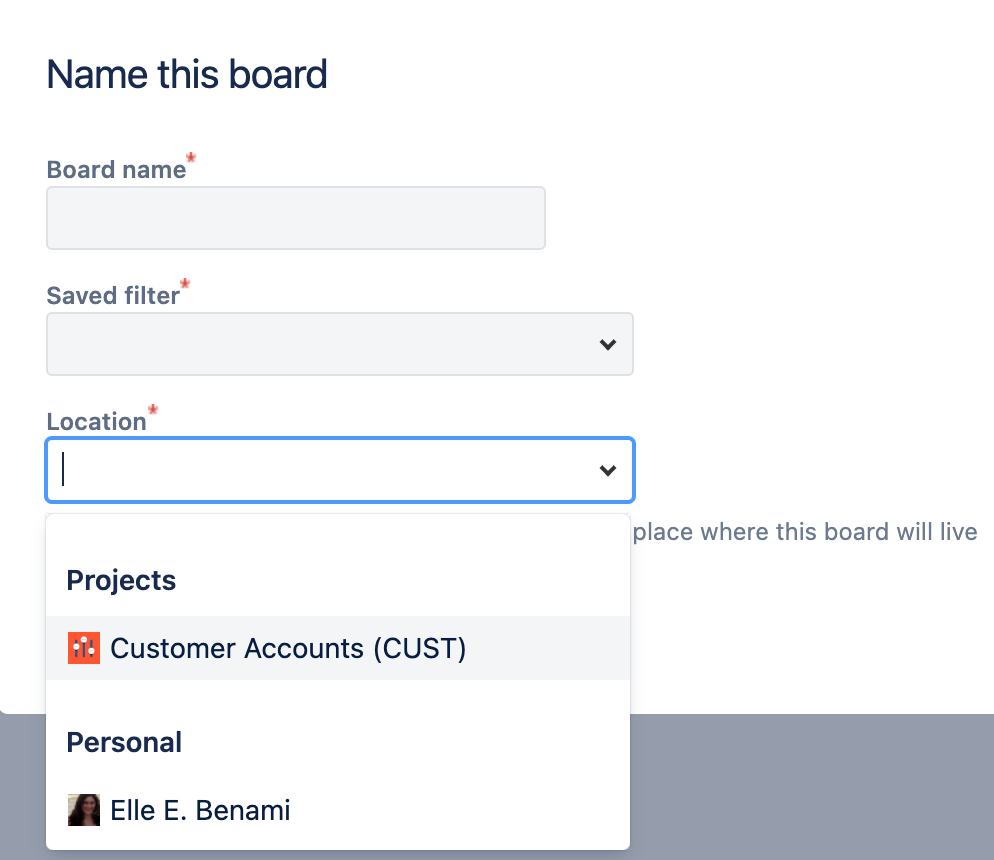Click the Board name text field
Viewport: 994px width, 860px height.
pos(295,218)
